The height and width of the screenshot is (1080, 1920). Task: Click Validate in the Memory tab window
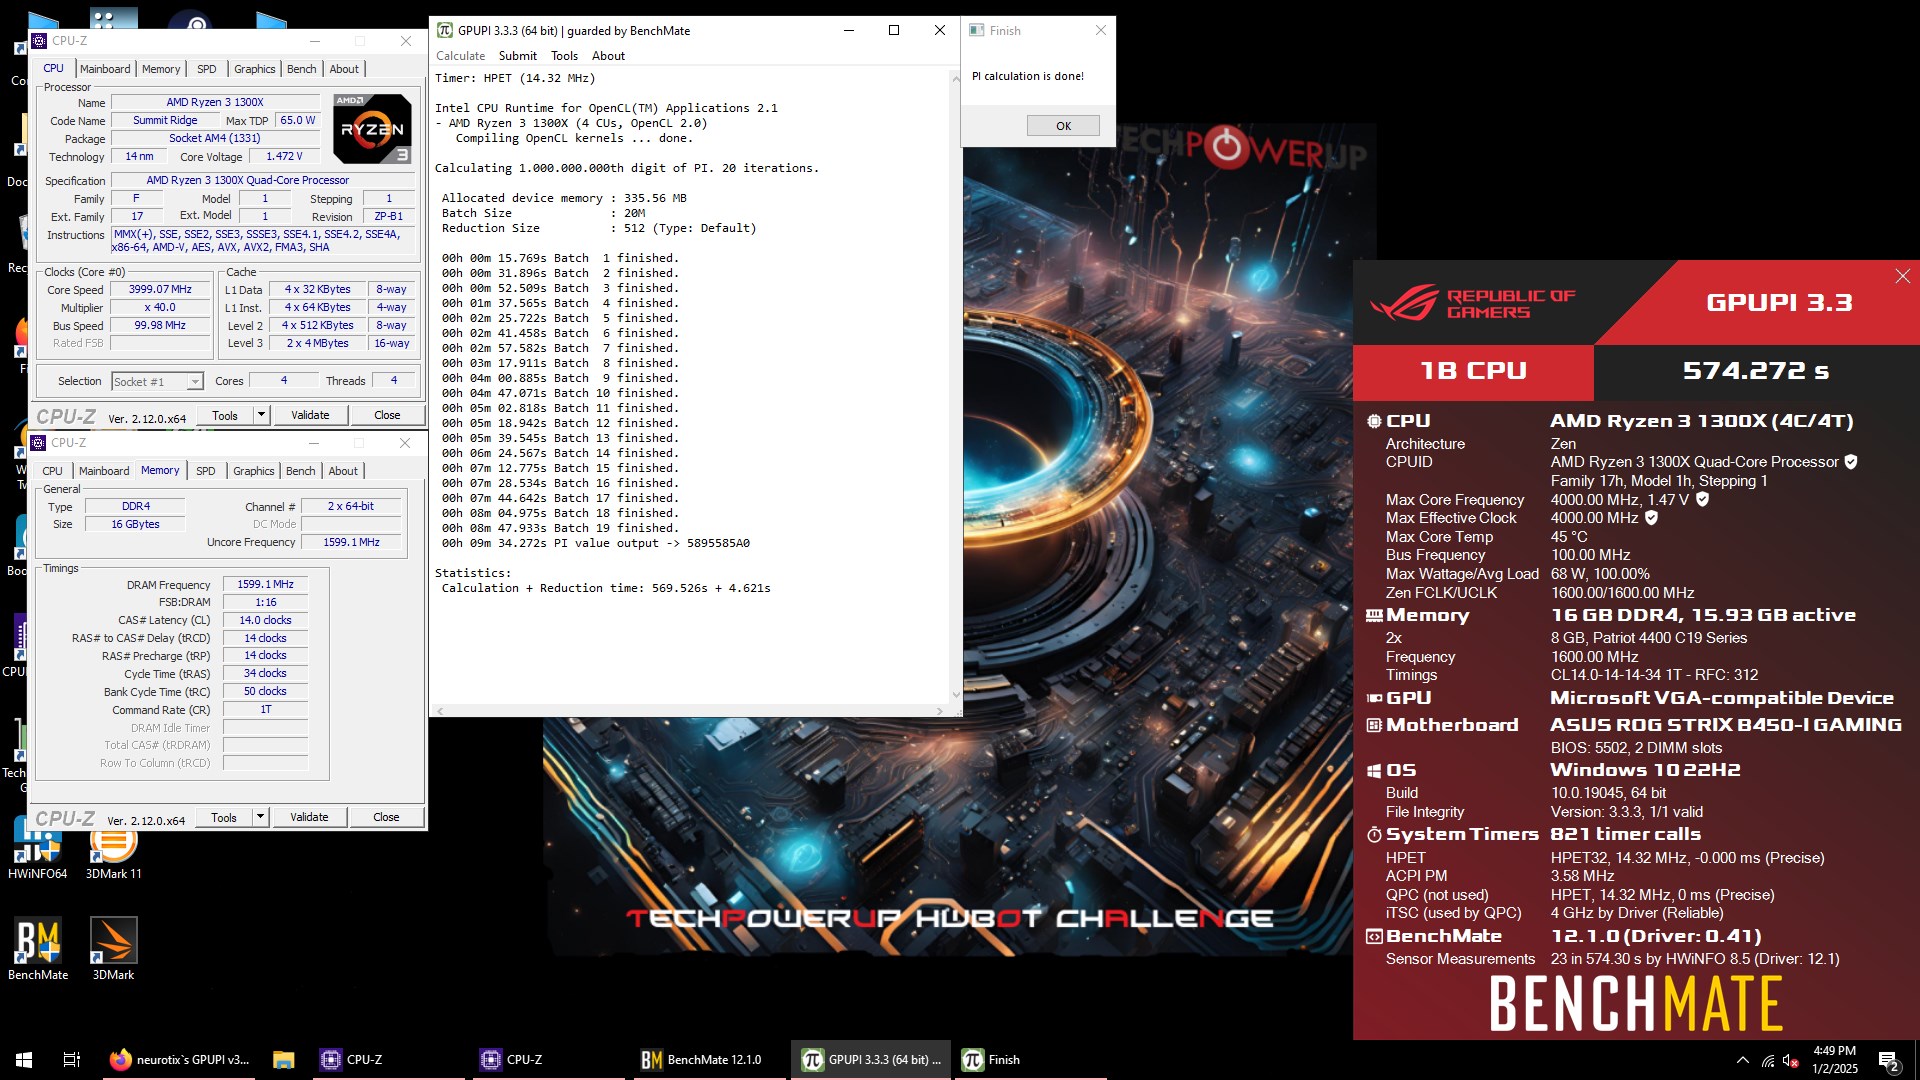point(309,817)
